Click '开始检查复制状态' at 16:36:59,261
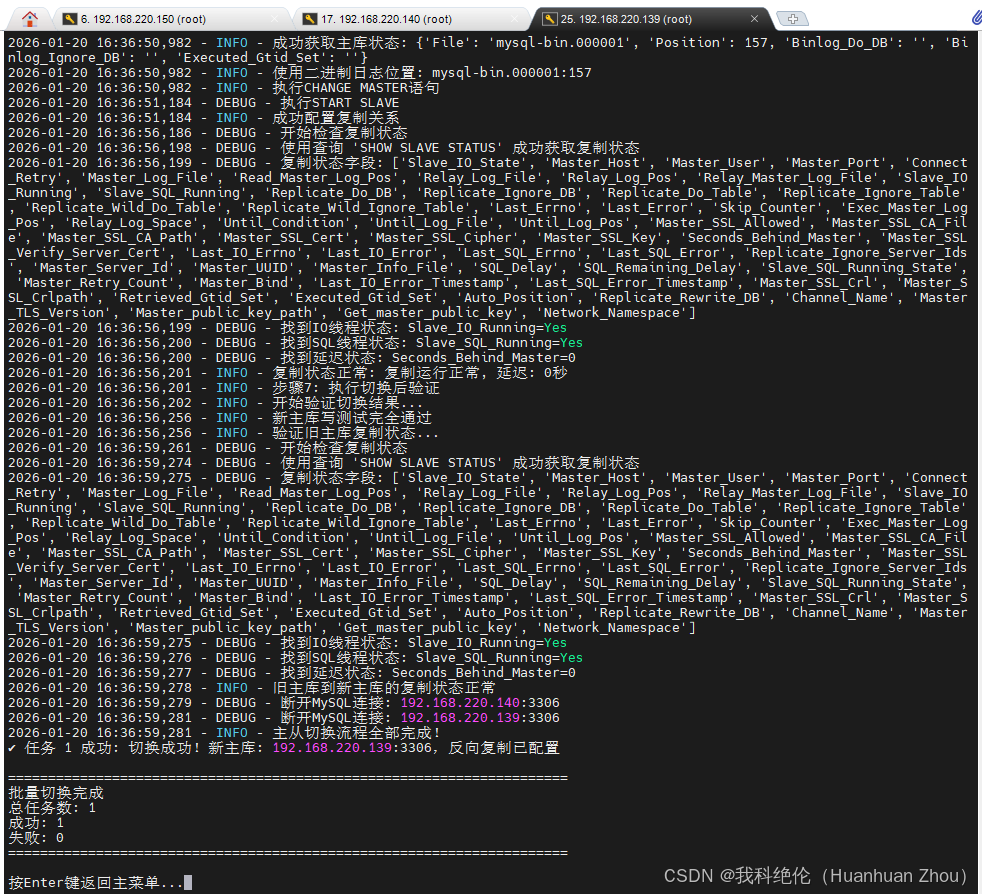The width and height of the screenshot is (982, 894). (x=344, y=448)
